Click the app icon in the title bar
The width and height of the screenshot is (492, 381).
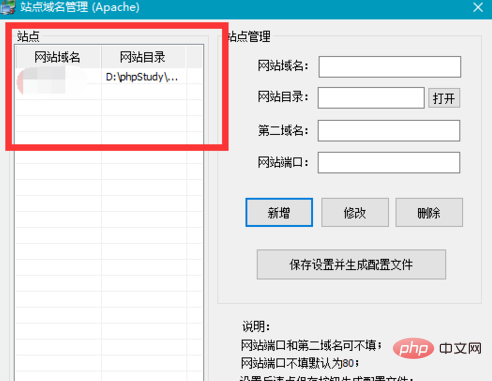pos(7,7)
